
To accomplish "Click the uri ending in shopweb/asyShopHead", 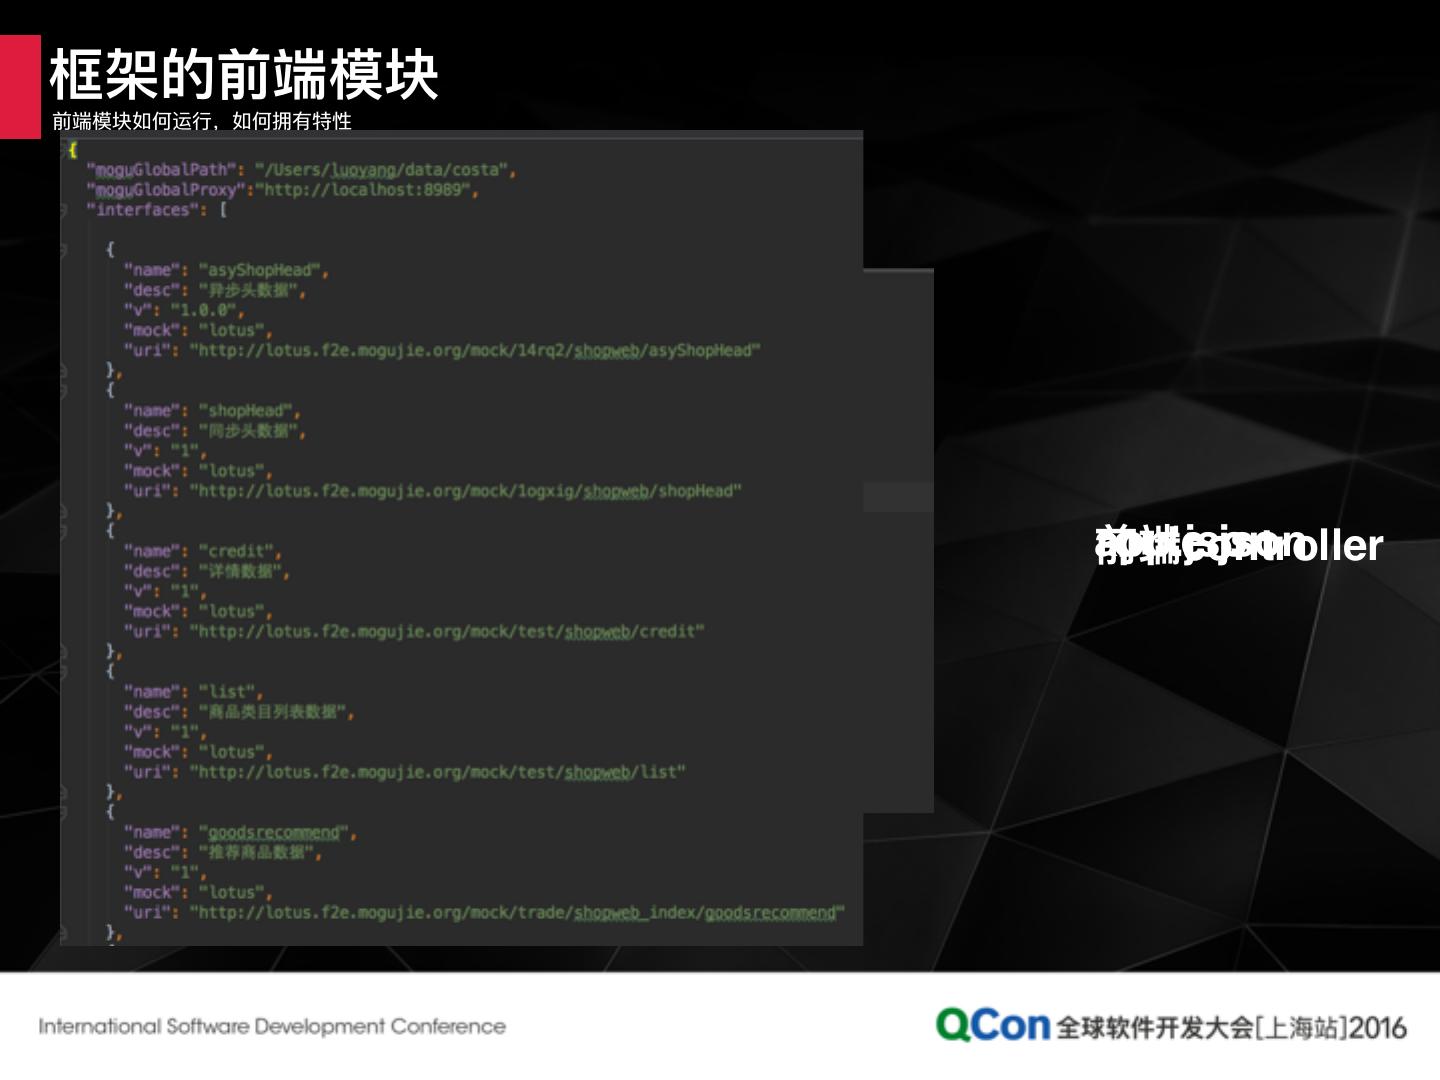I will pyautogui.click(x=475, y=350).
